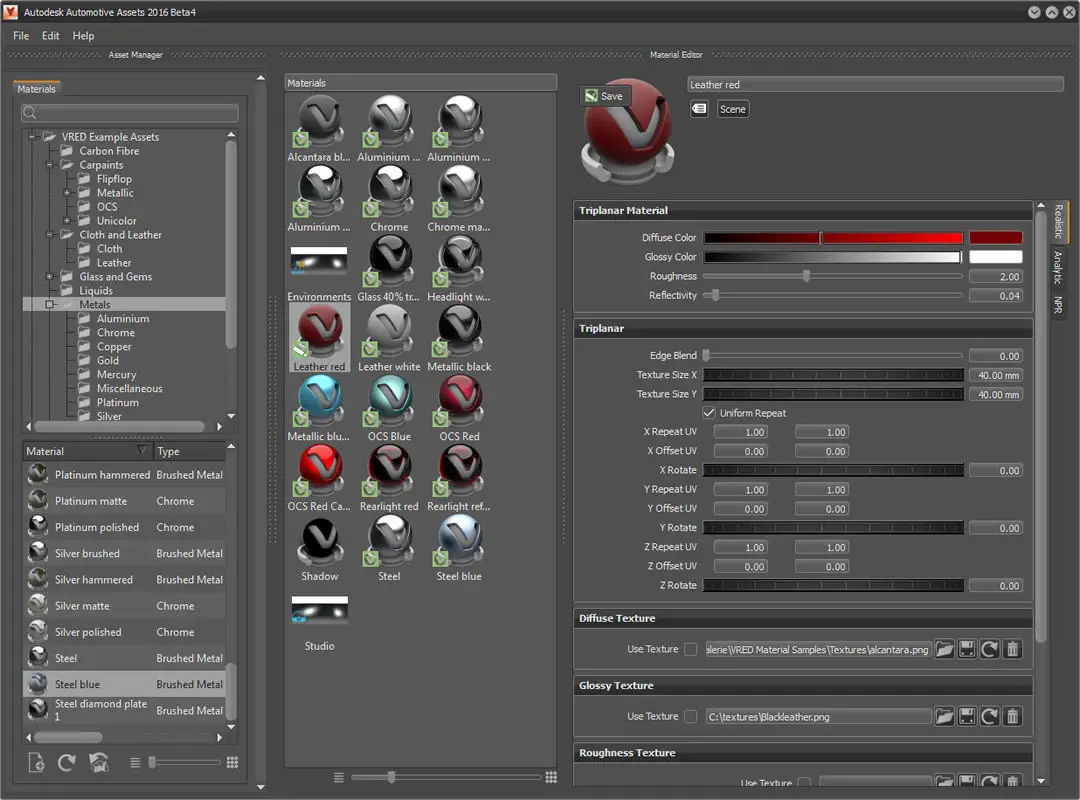Expand the Glass and Gems folder

coord(50,277)
